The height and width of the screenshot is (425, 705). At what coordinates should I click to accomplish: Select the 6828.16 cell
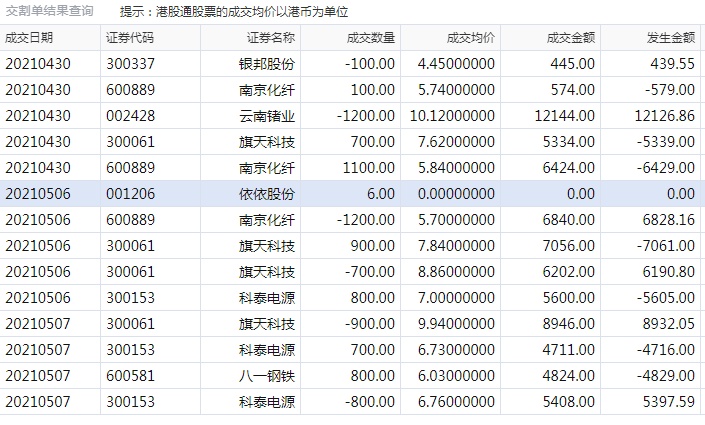669,220
